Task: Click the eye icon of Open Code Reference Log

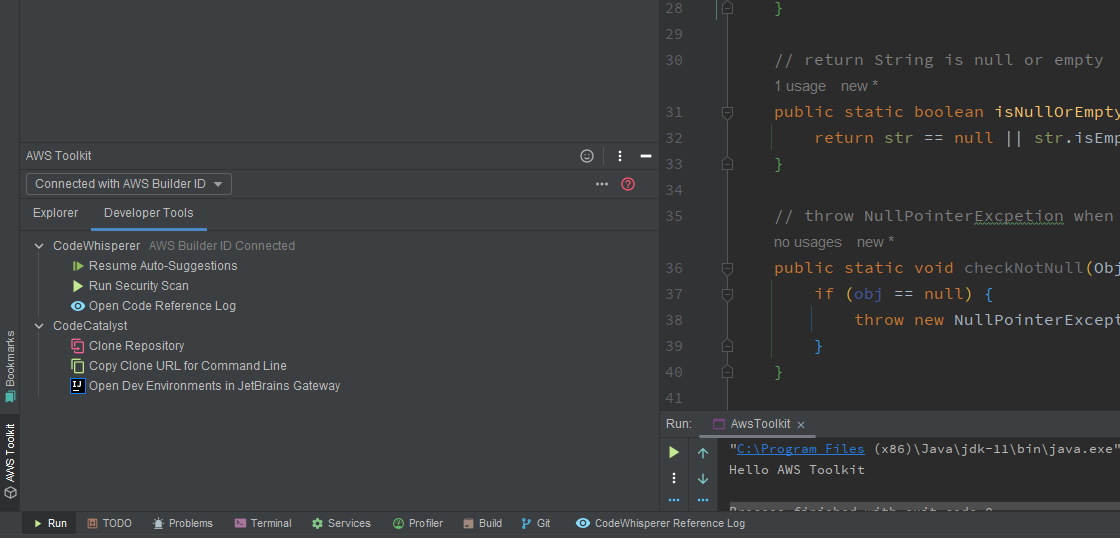Action: pos(78,306)
